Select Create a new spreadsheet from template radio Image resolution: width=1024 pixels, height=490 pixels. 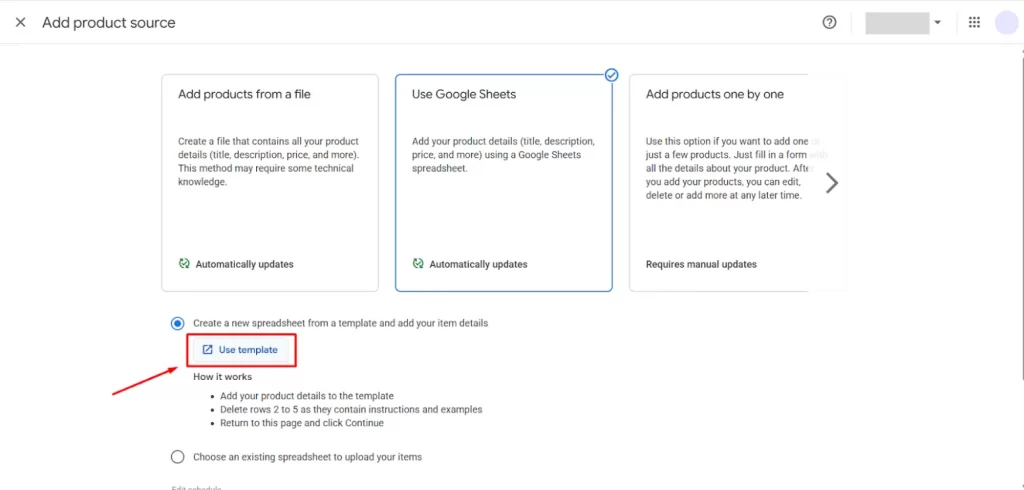[177, 323]
